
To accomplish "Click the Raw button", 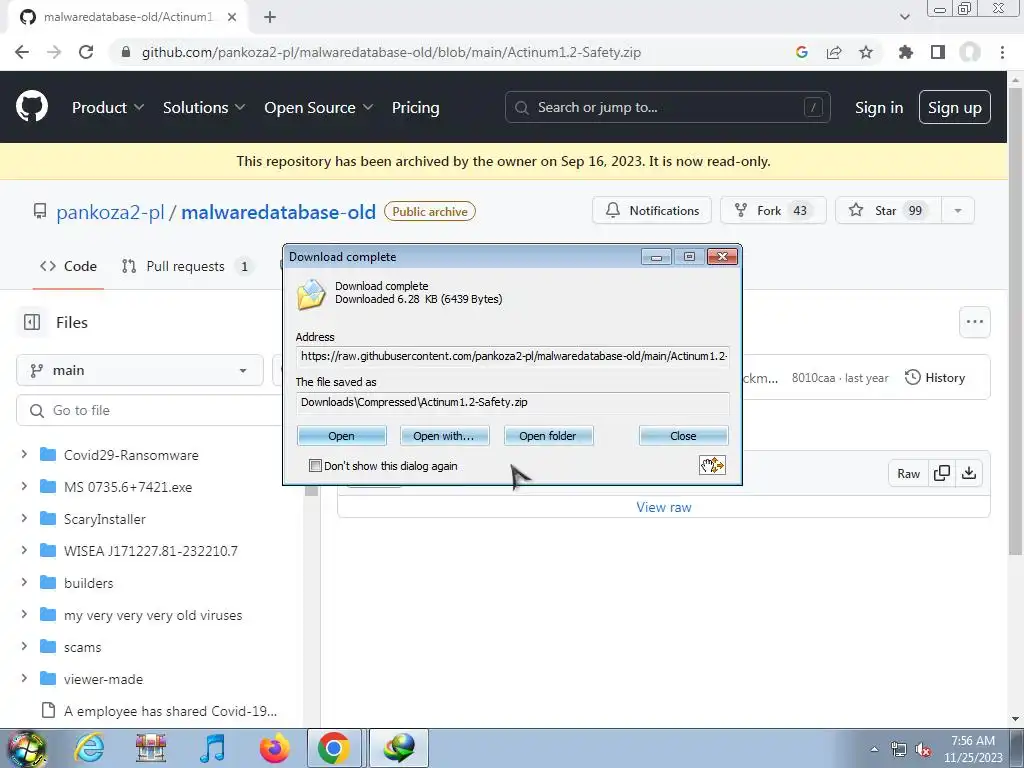I will [908, 473].
